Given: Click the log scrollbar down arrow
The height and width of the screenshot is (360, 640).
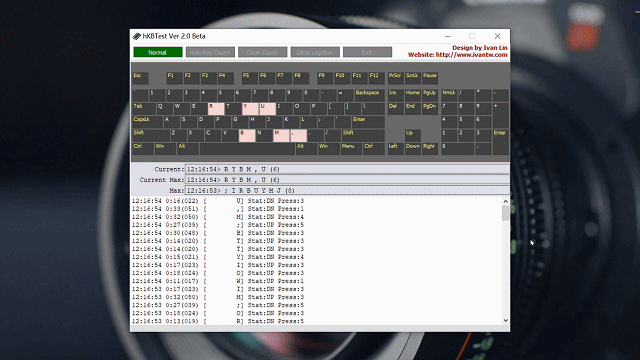Looking at the screenshot, I should 506,321.
